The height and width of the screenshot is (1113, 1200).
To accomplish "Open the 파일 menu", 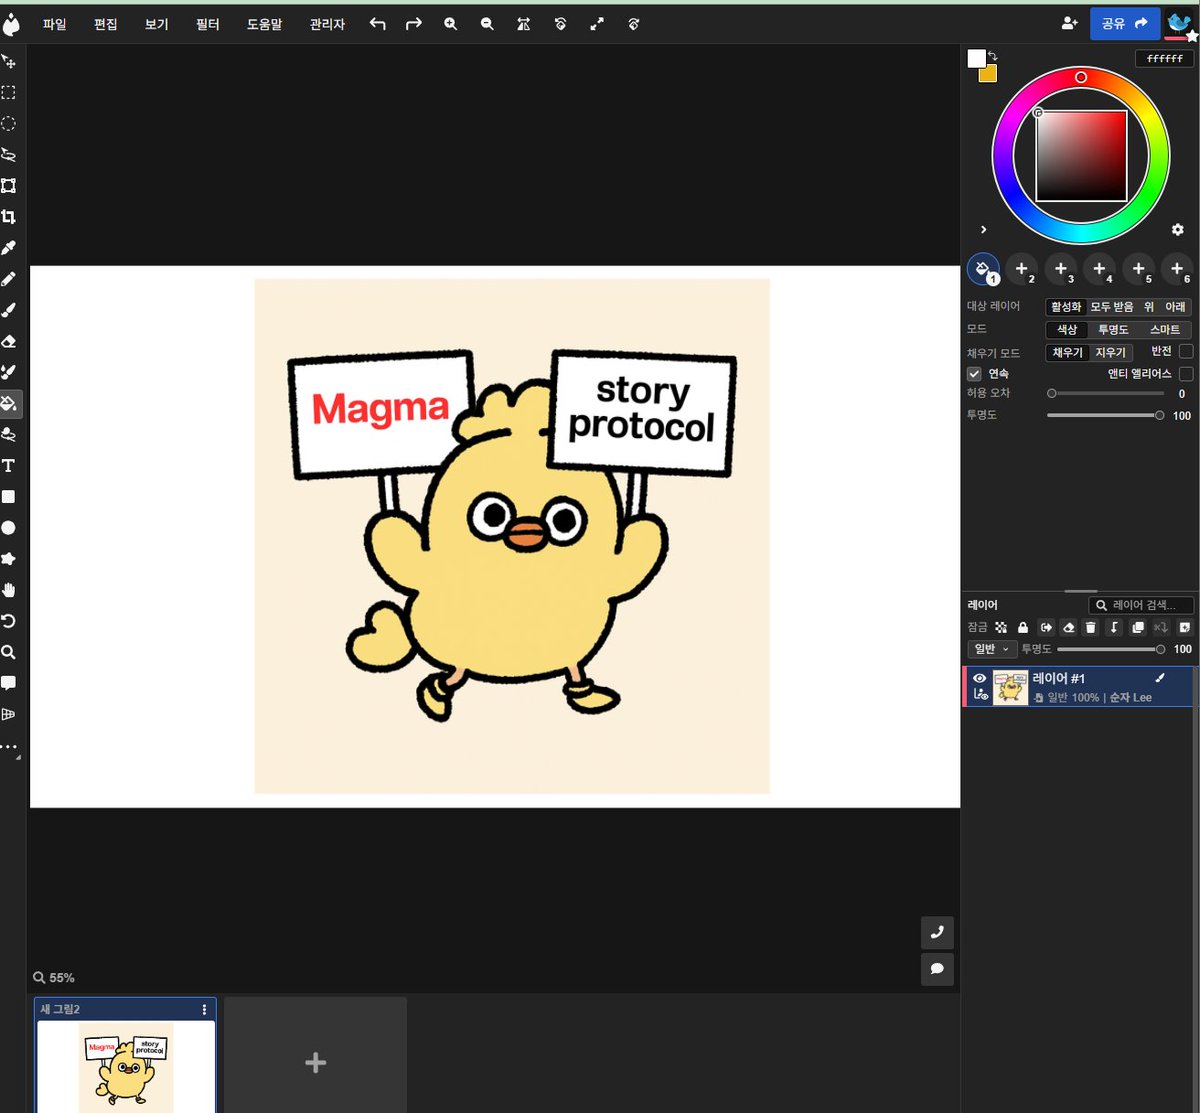I will (55, 24).
